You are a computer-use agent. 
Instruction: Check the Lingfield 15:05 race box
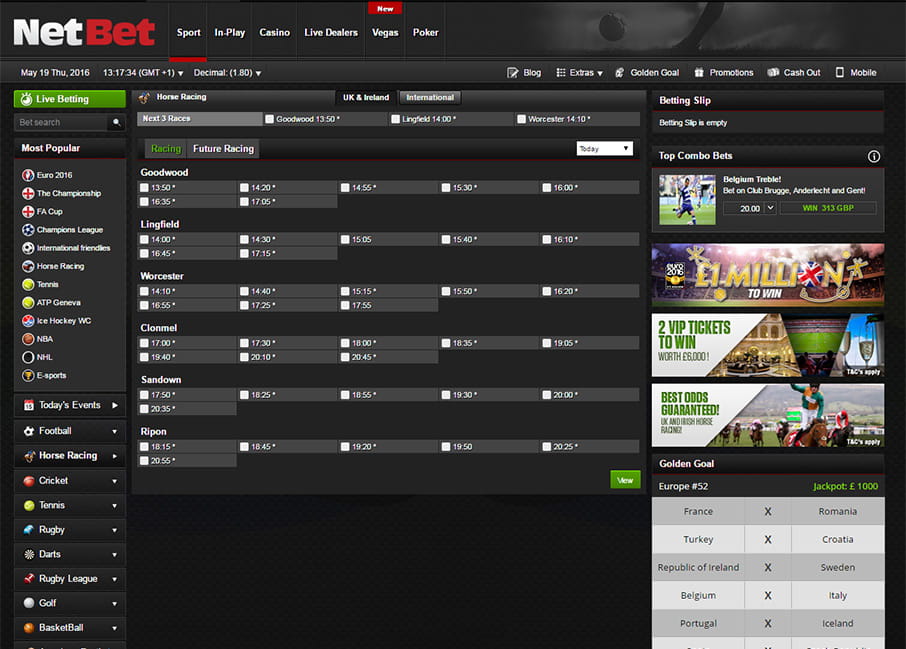[345, 239]
